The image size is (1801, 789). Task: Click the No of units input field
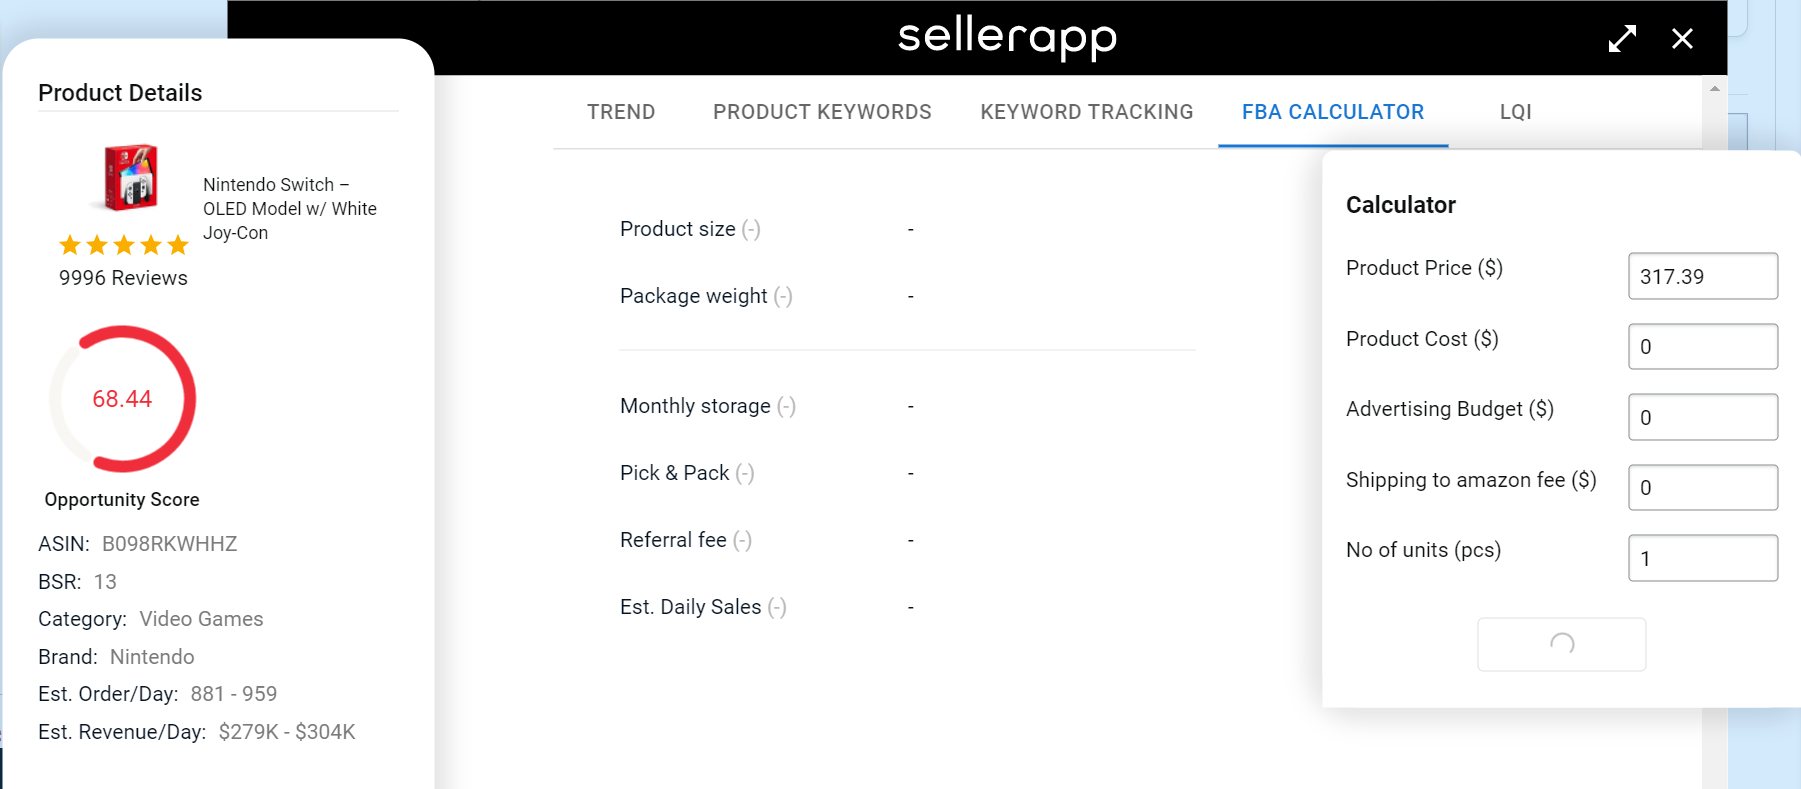pyautogui.click(x=1703, y=558)
